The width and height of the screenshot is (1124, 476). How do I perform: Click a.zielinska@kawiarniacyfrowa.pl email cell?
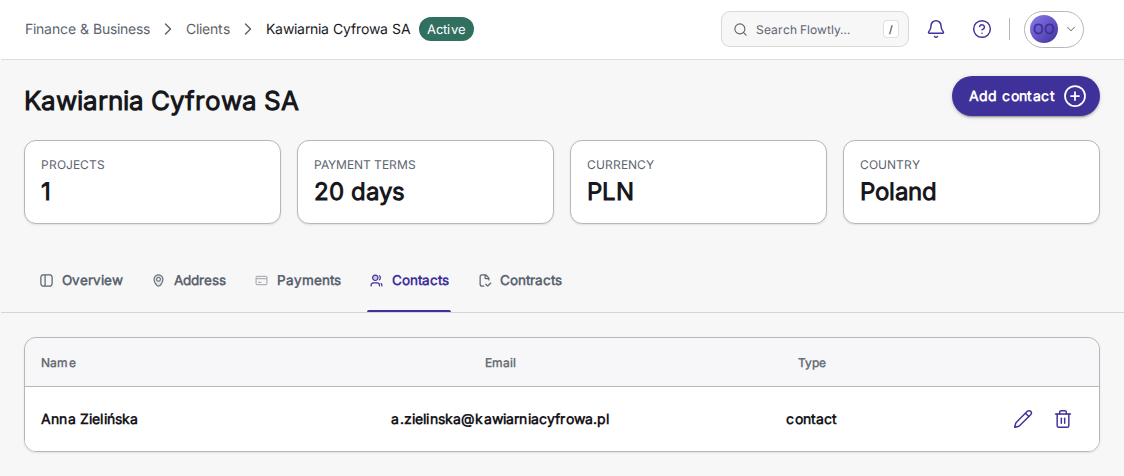(500, 419)
